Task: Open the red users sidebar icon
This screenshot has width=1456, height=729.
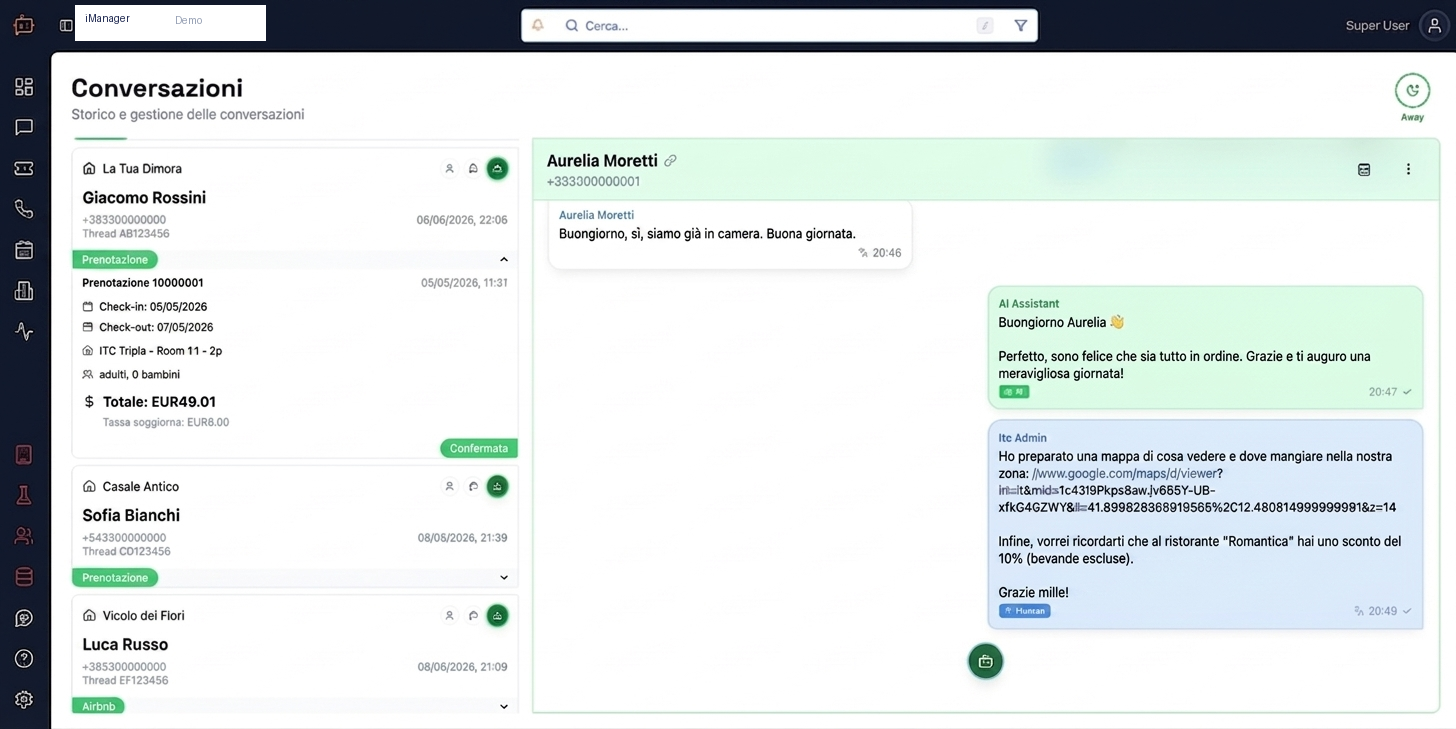Action: [24, 536]
